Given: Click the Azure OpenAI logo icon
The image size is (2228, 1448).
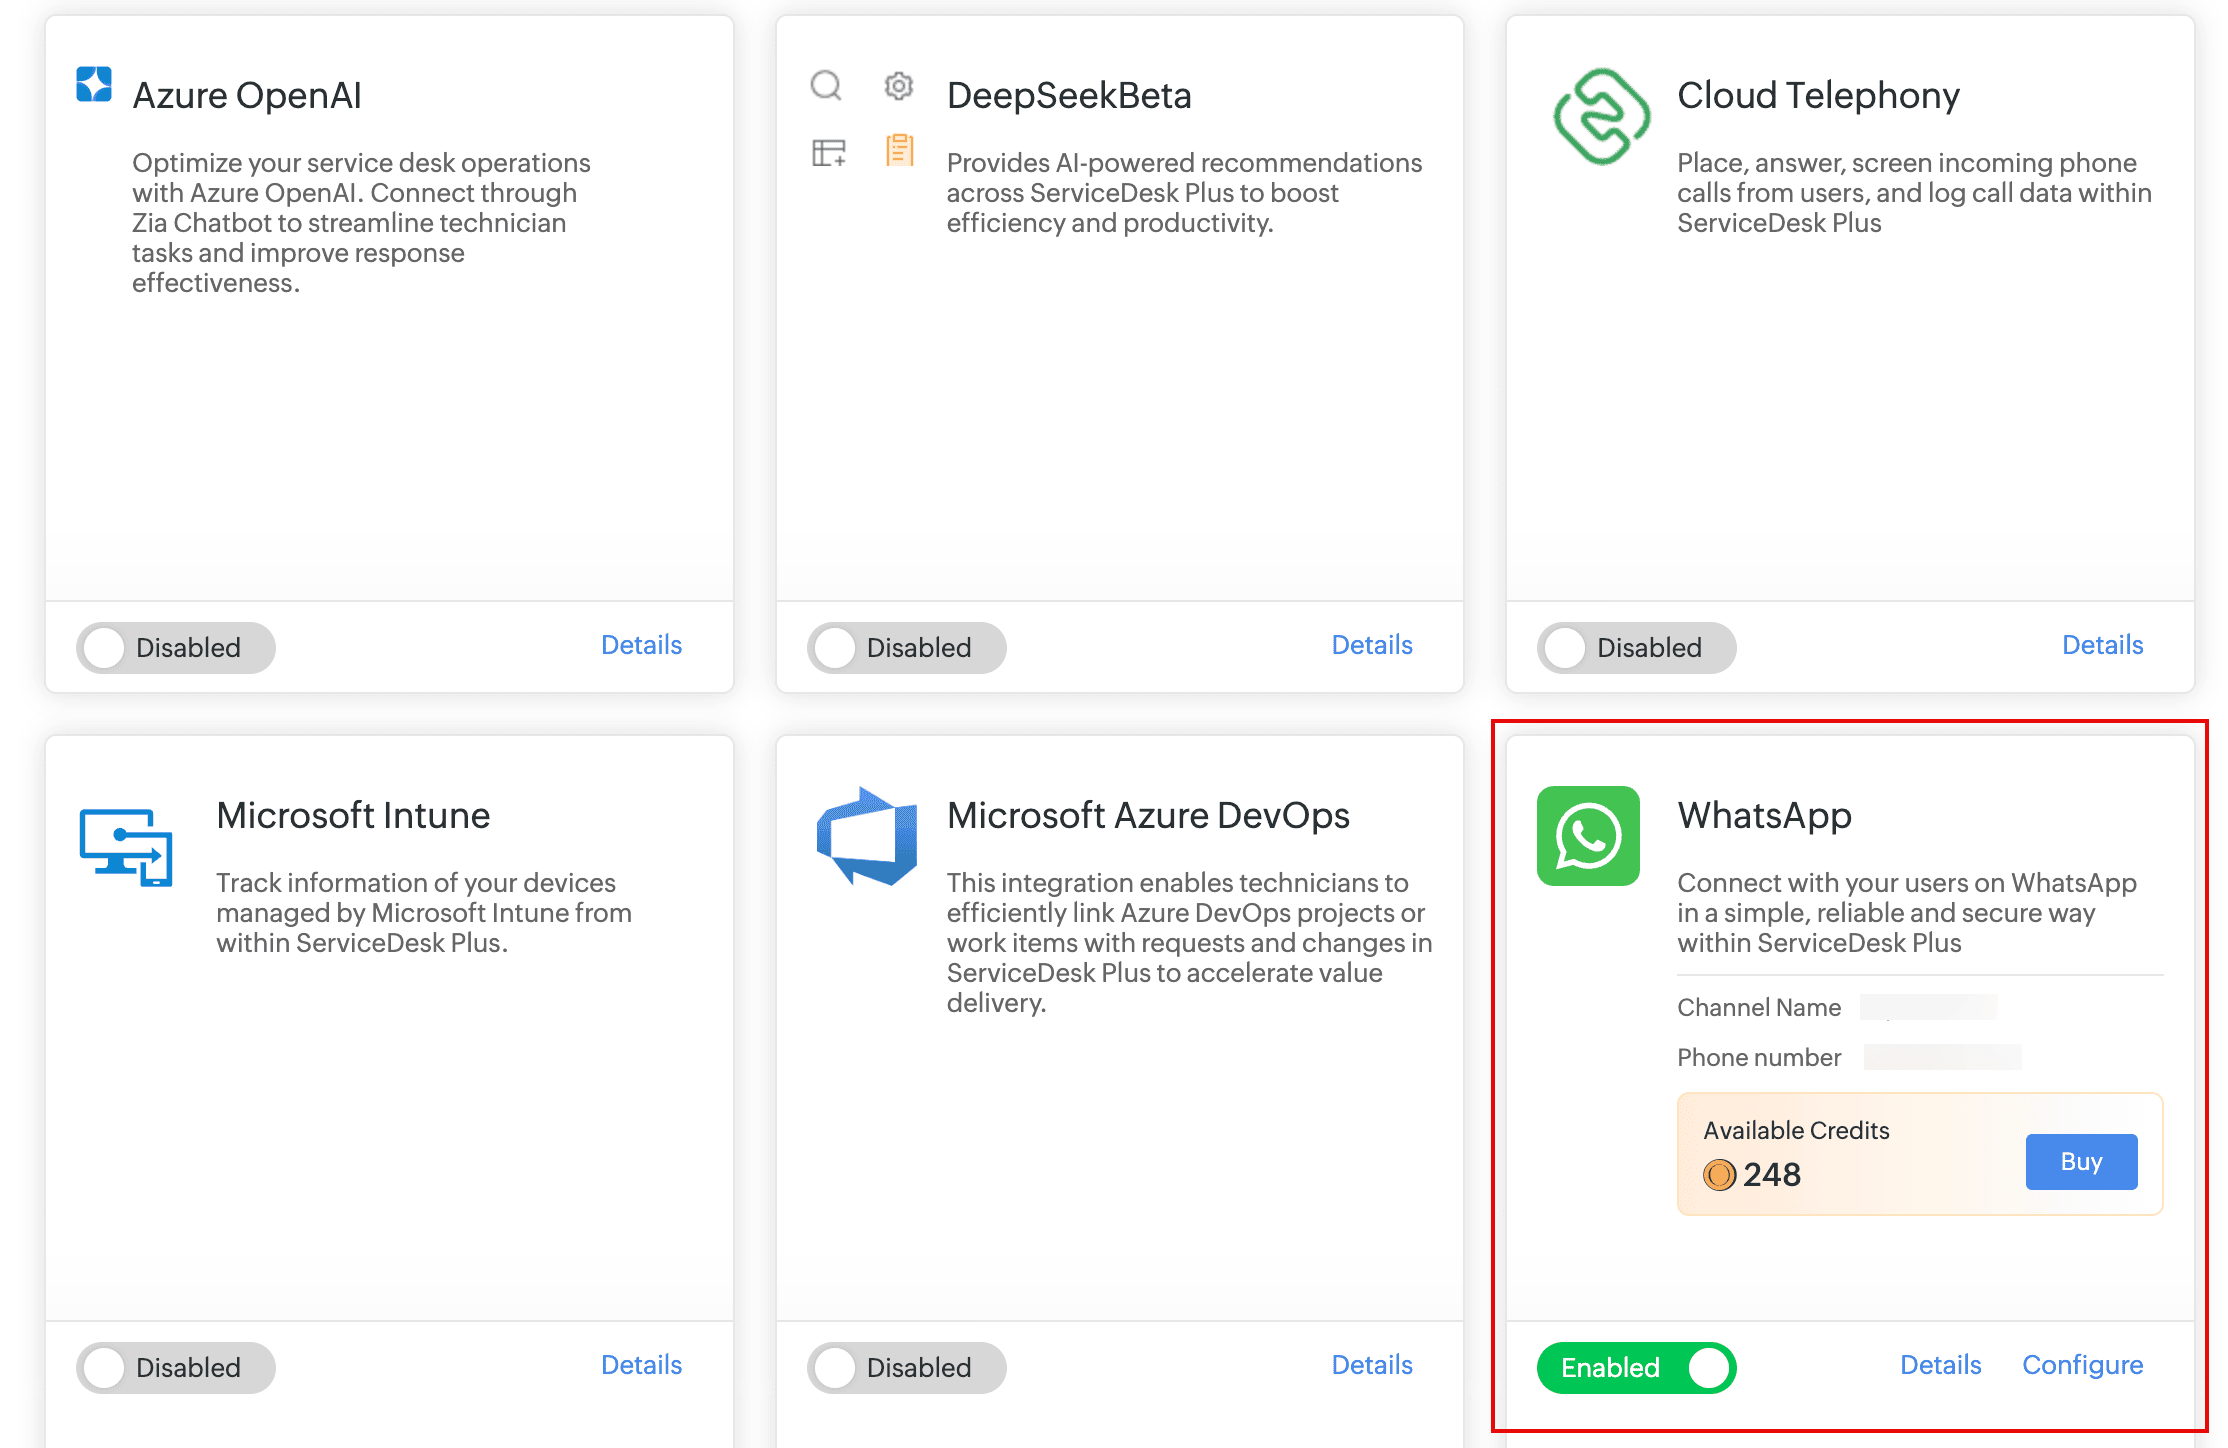Looking at the screenshot, I should [94, 84].
